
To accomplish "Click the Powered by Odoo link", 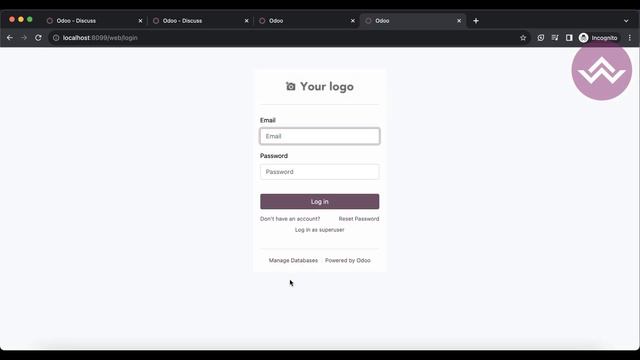I will click(x=348, y=260).
